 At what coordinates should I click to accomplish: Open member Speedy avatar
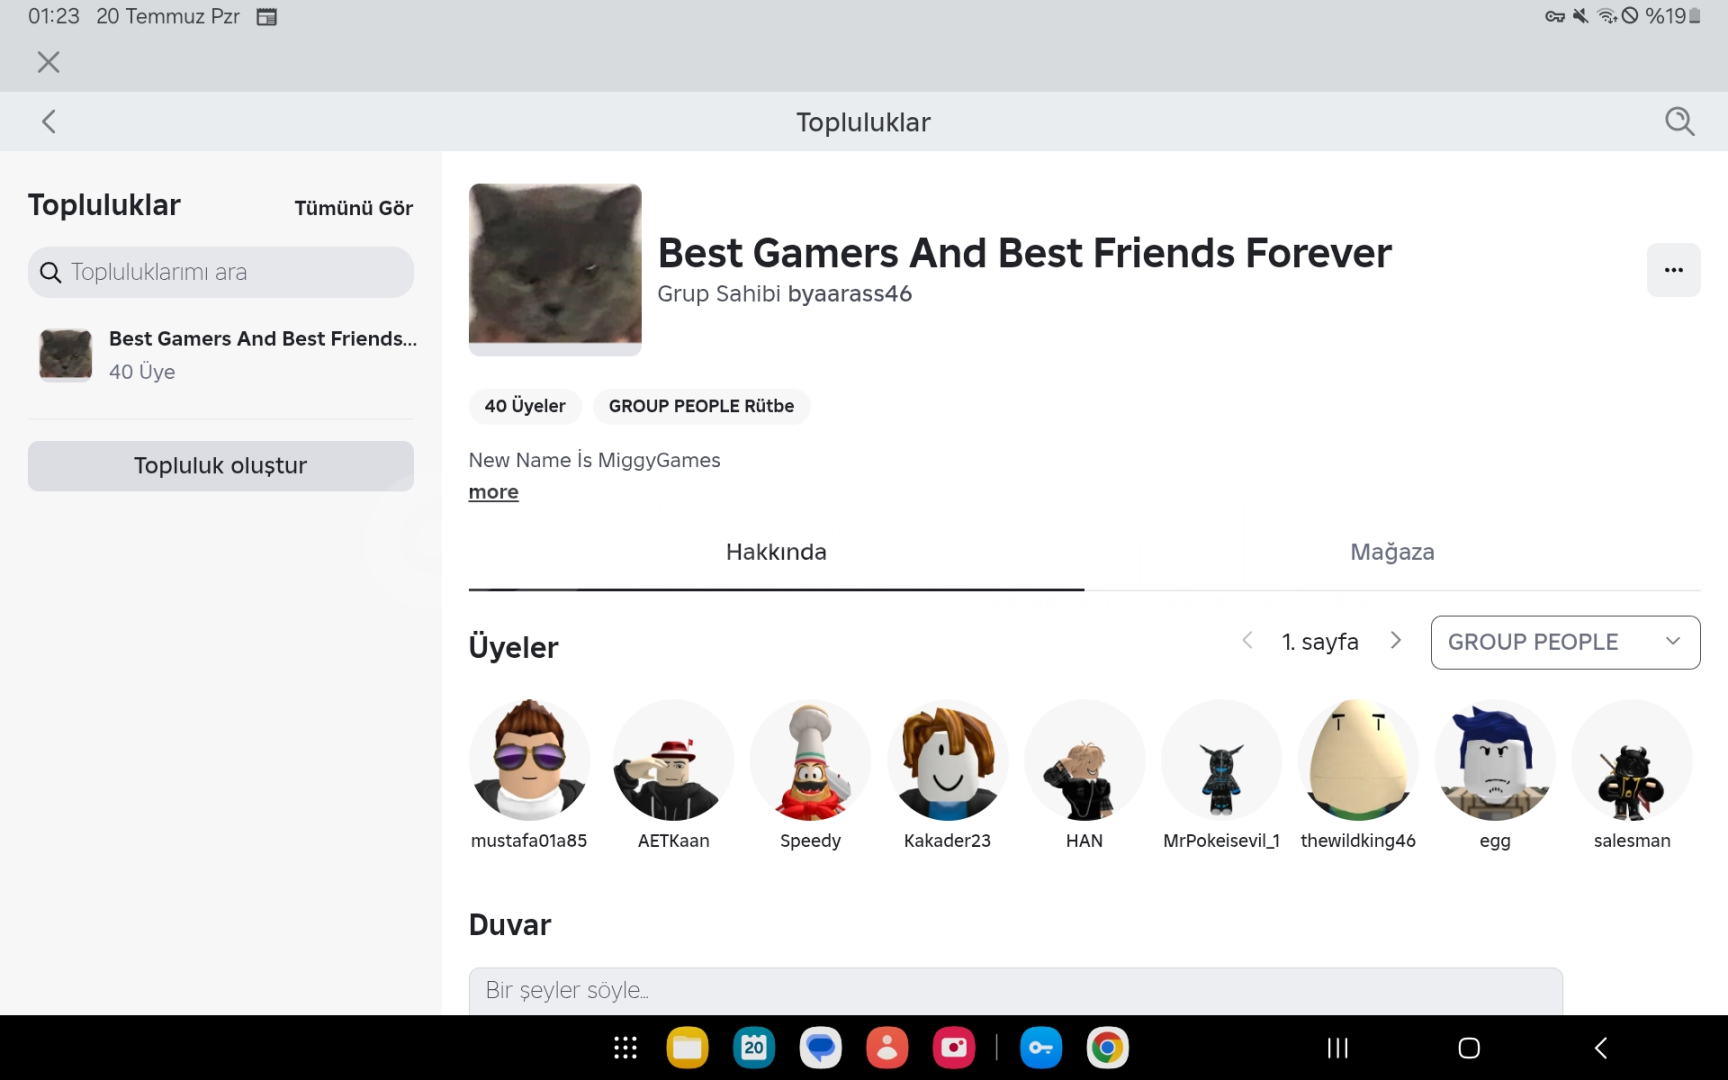pyautogui.click(x=810, y=760)
